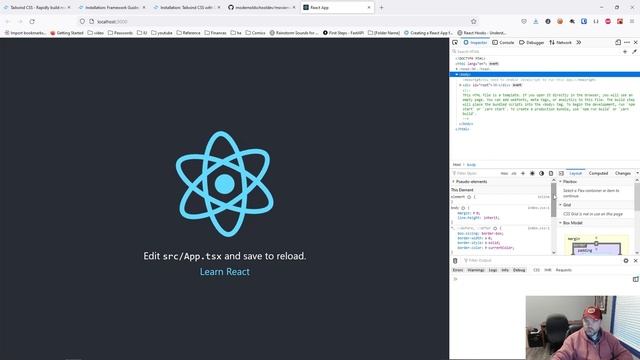The width and height of the screenshot is (640, 360).
Task: Toggle :hov pseudo-class panel
Action: [504, 173]
